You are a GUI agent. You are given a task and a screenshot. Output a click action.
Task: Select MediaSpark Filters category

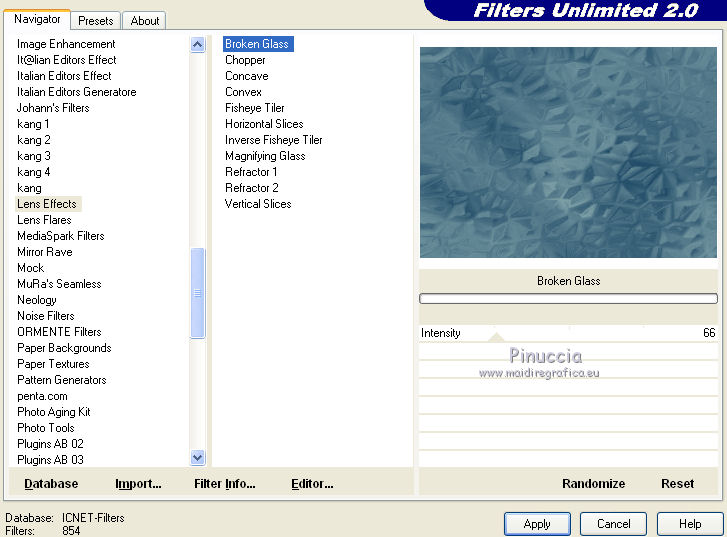[61, 236]
